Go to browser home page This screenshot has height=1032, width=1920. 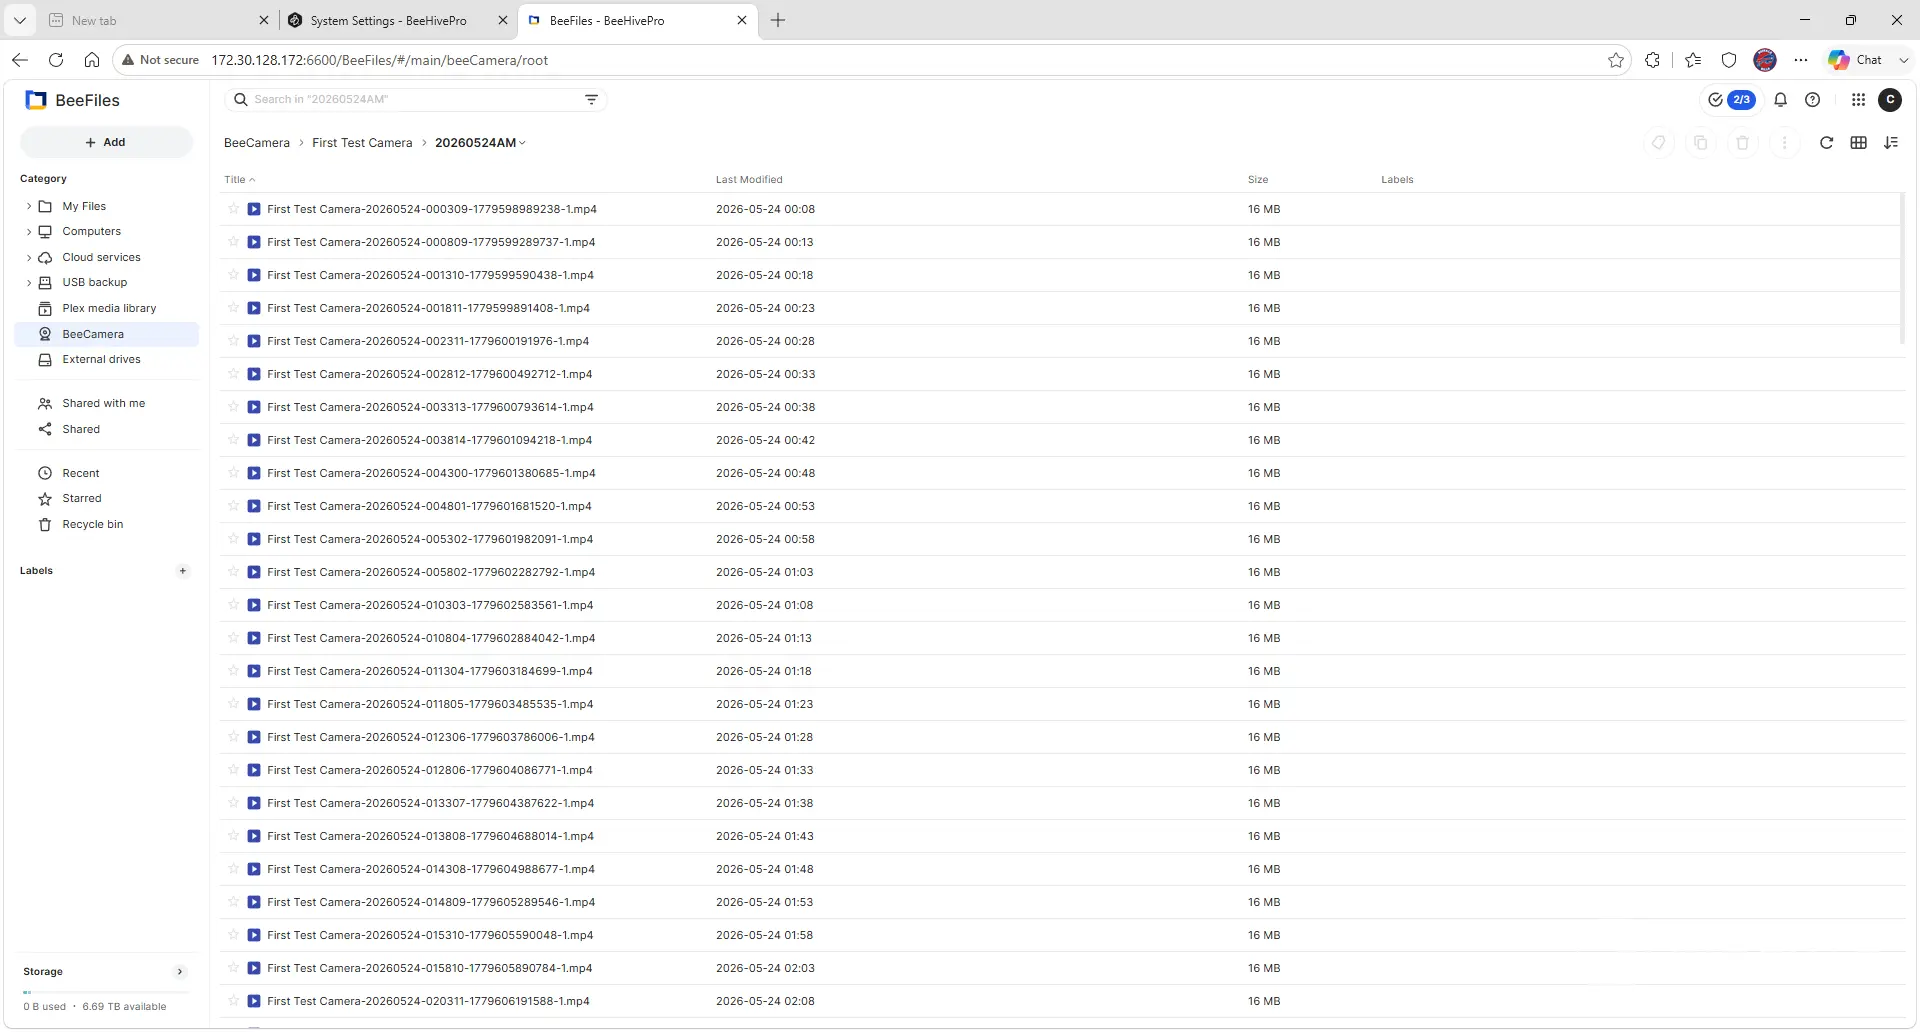pyautogui.click(x=92, y=60)
